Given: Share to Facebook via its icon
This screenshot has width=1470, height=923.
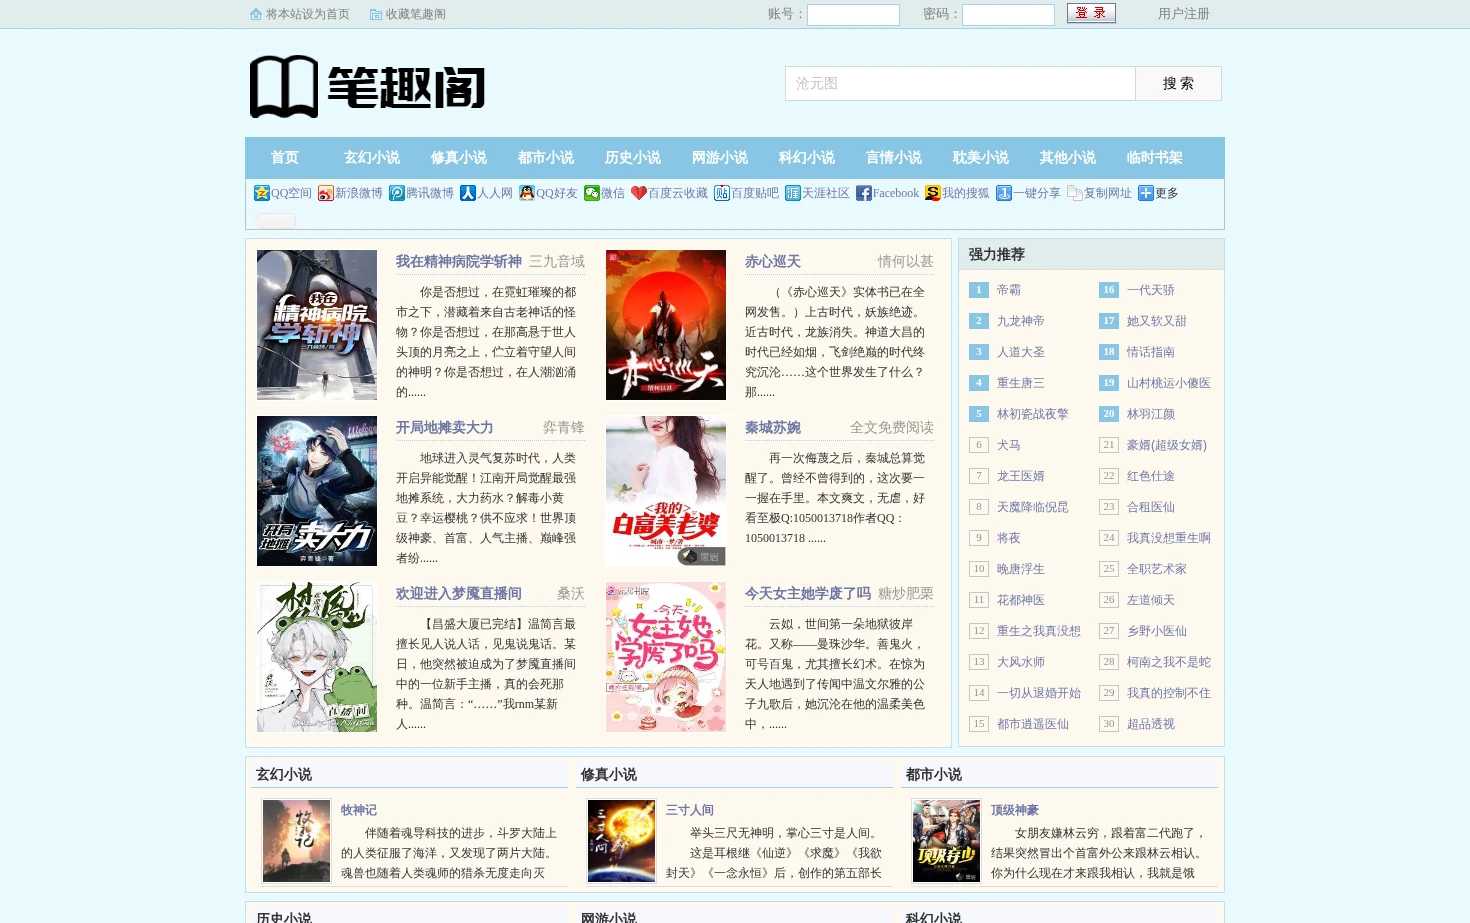Looking at the screenshot, I should (864, 193).
